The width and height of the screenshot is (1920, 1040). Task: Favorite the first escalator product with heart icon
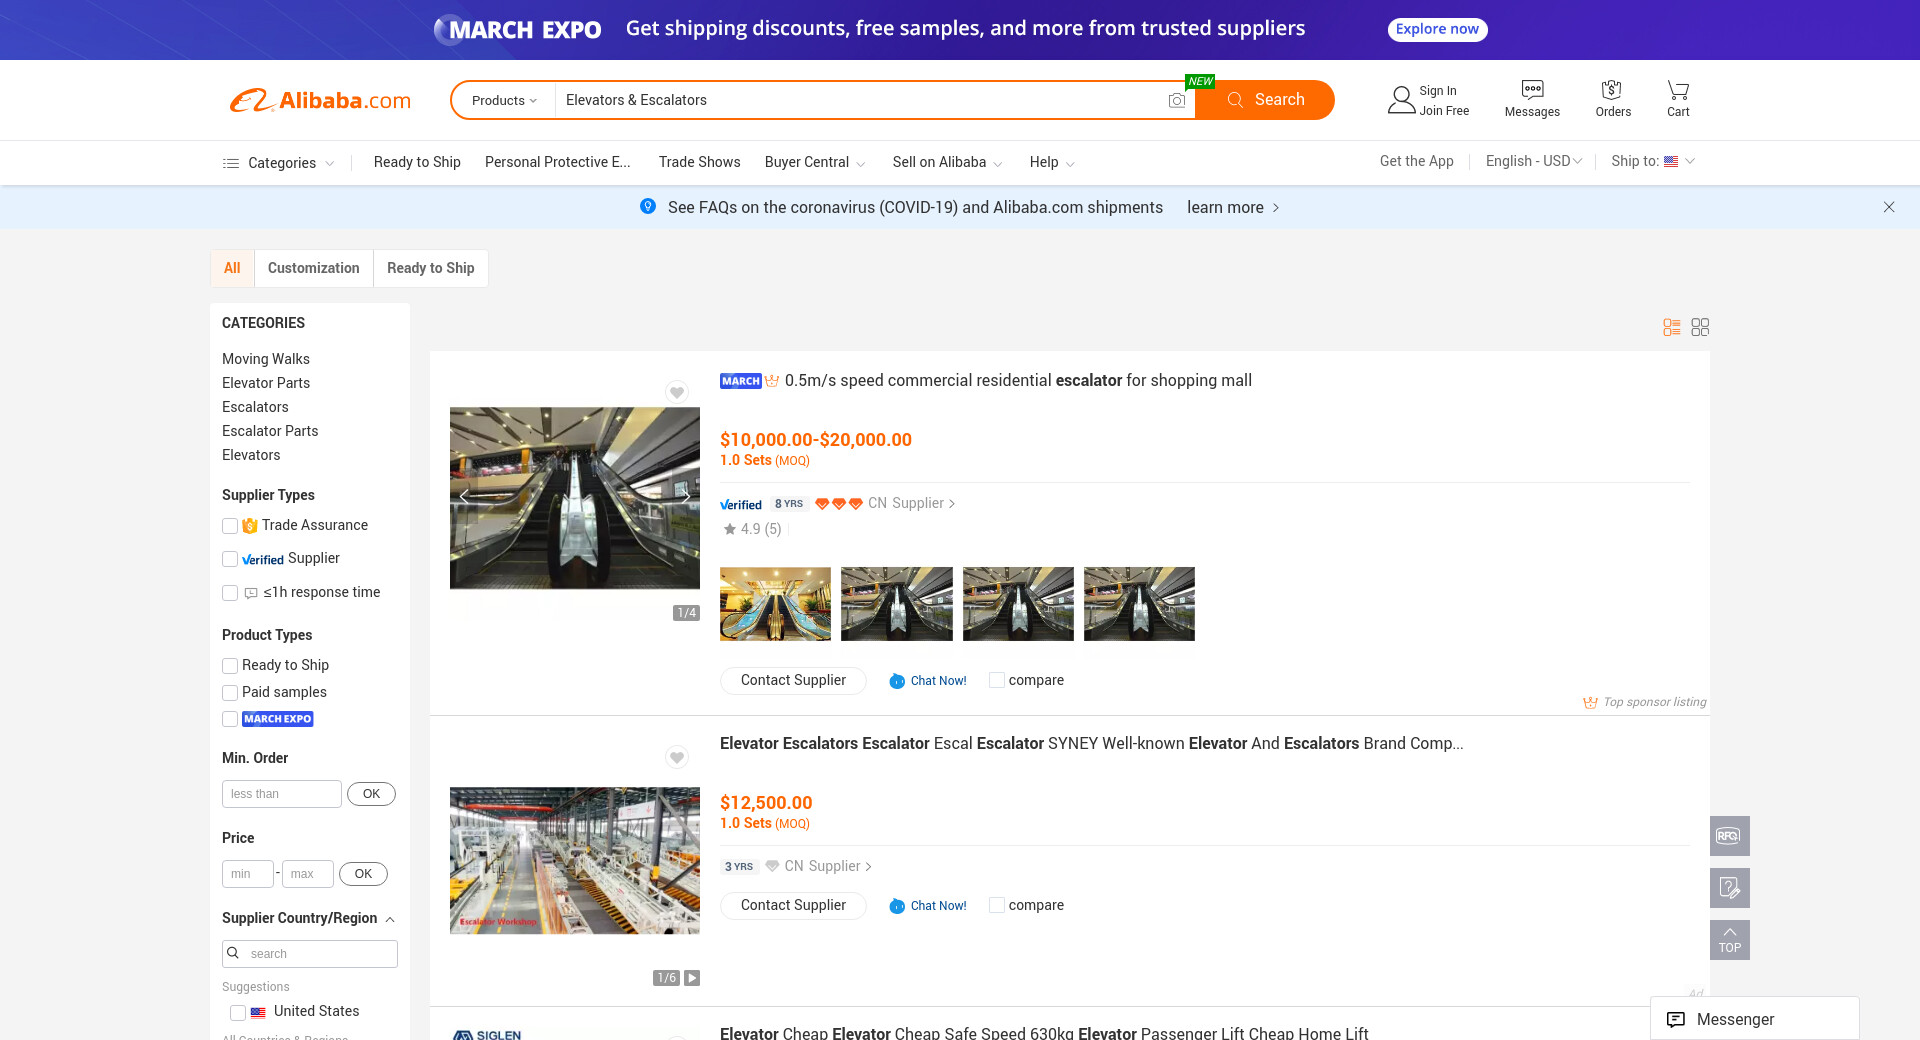coord(677,392)
